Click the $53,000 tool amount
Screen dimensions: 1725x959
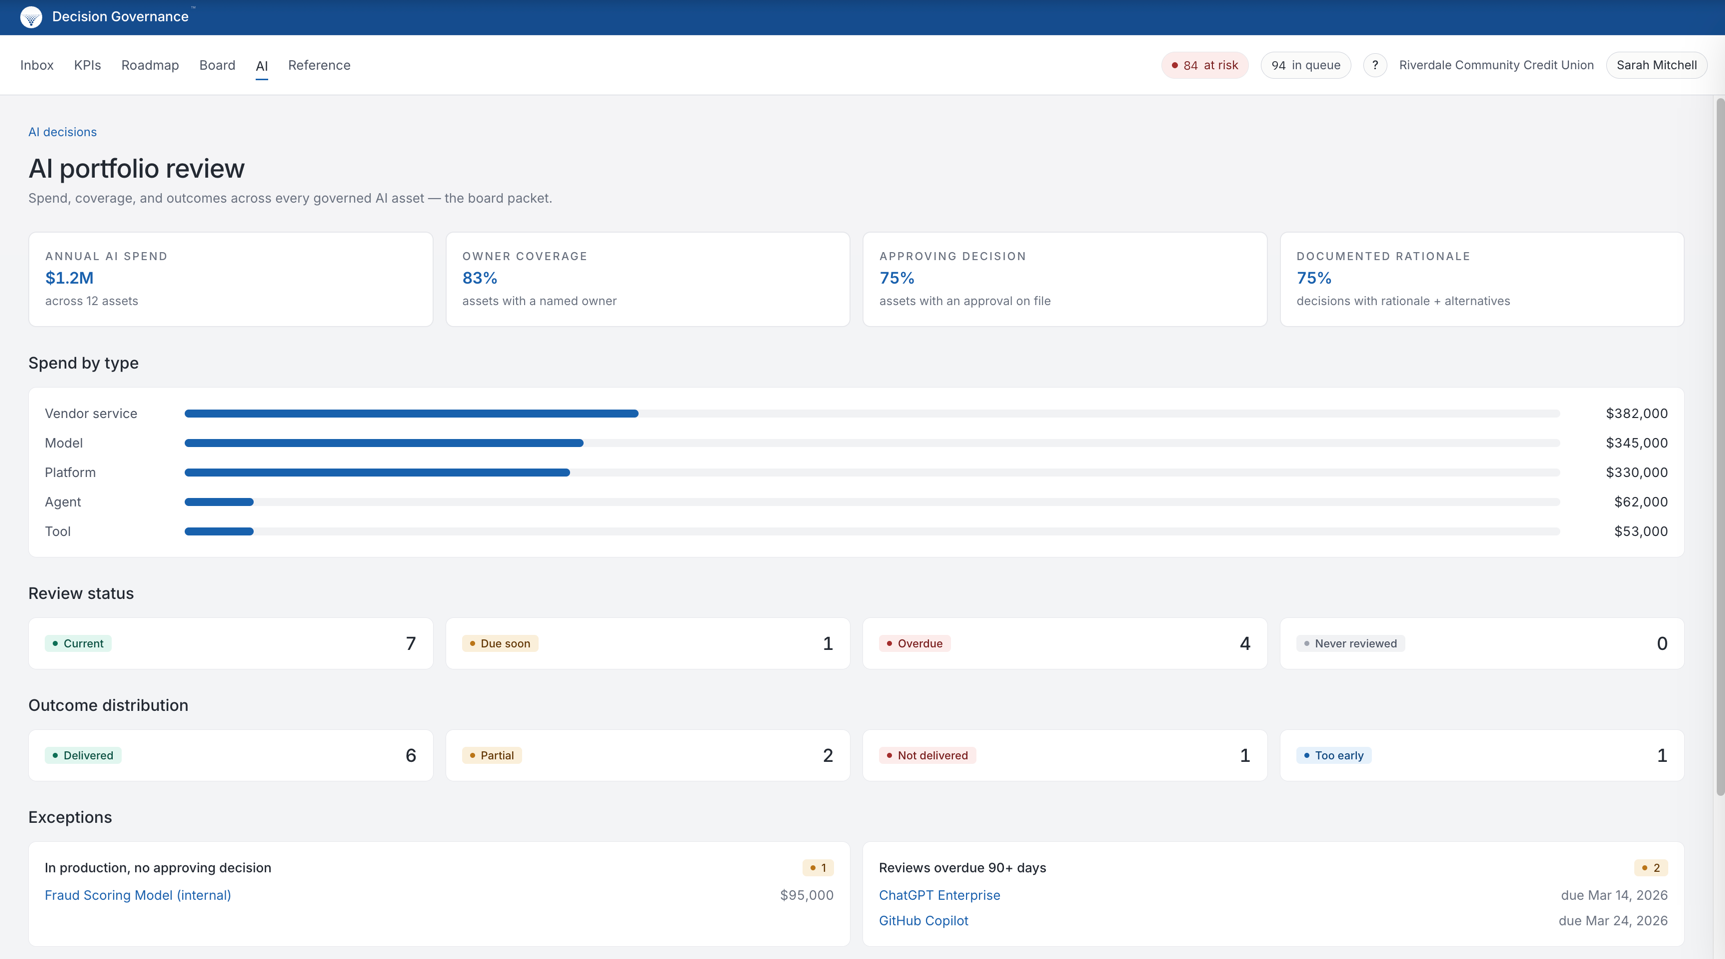tap(1640, 531)
